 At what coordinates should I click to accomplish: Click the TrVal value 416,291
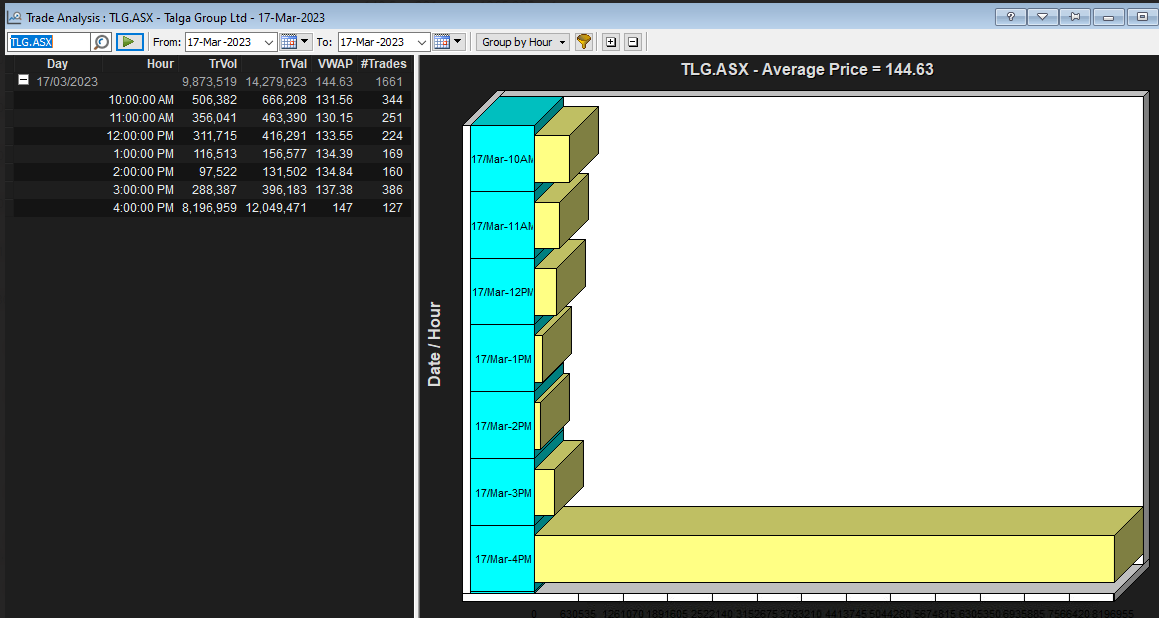click(x=283, y=135)
